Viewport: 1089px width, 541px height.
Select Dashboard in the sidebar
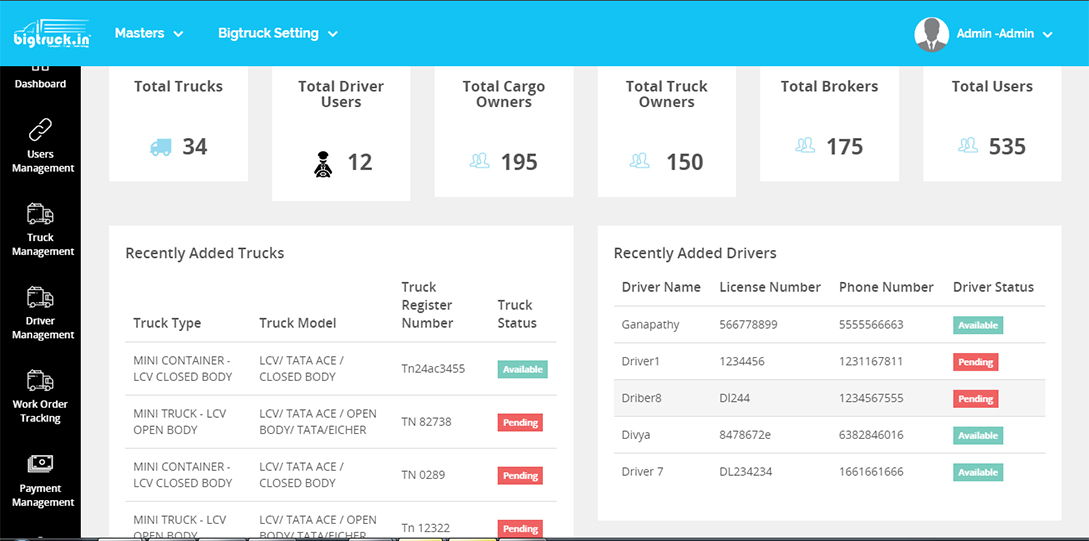tap(41, 76)
